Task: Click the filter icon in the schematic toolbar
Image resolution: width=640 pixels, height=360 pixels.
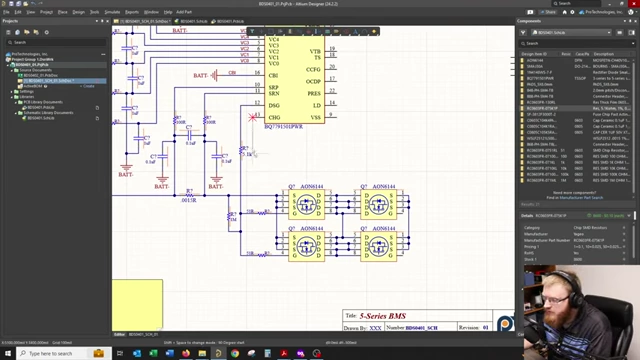Action: (x=252, y=31)
